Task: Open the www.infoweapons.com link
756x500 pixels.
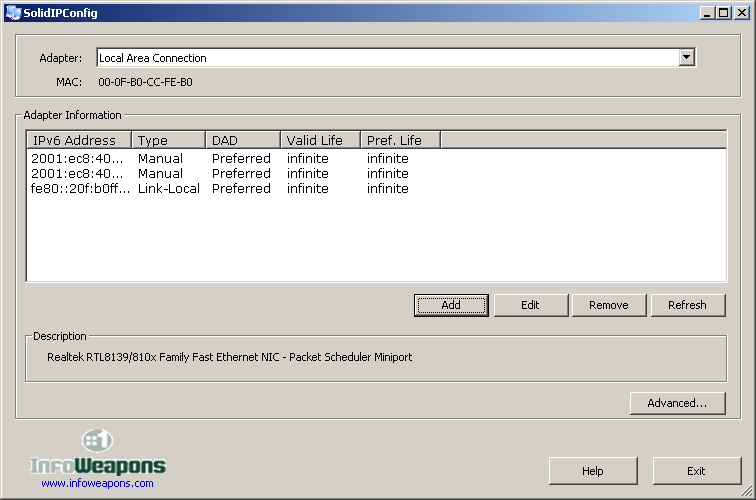Action: click(97, 483)
